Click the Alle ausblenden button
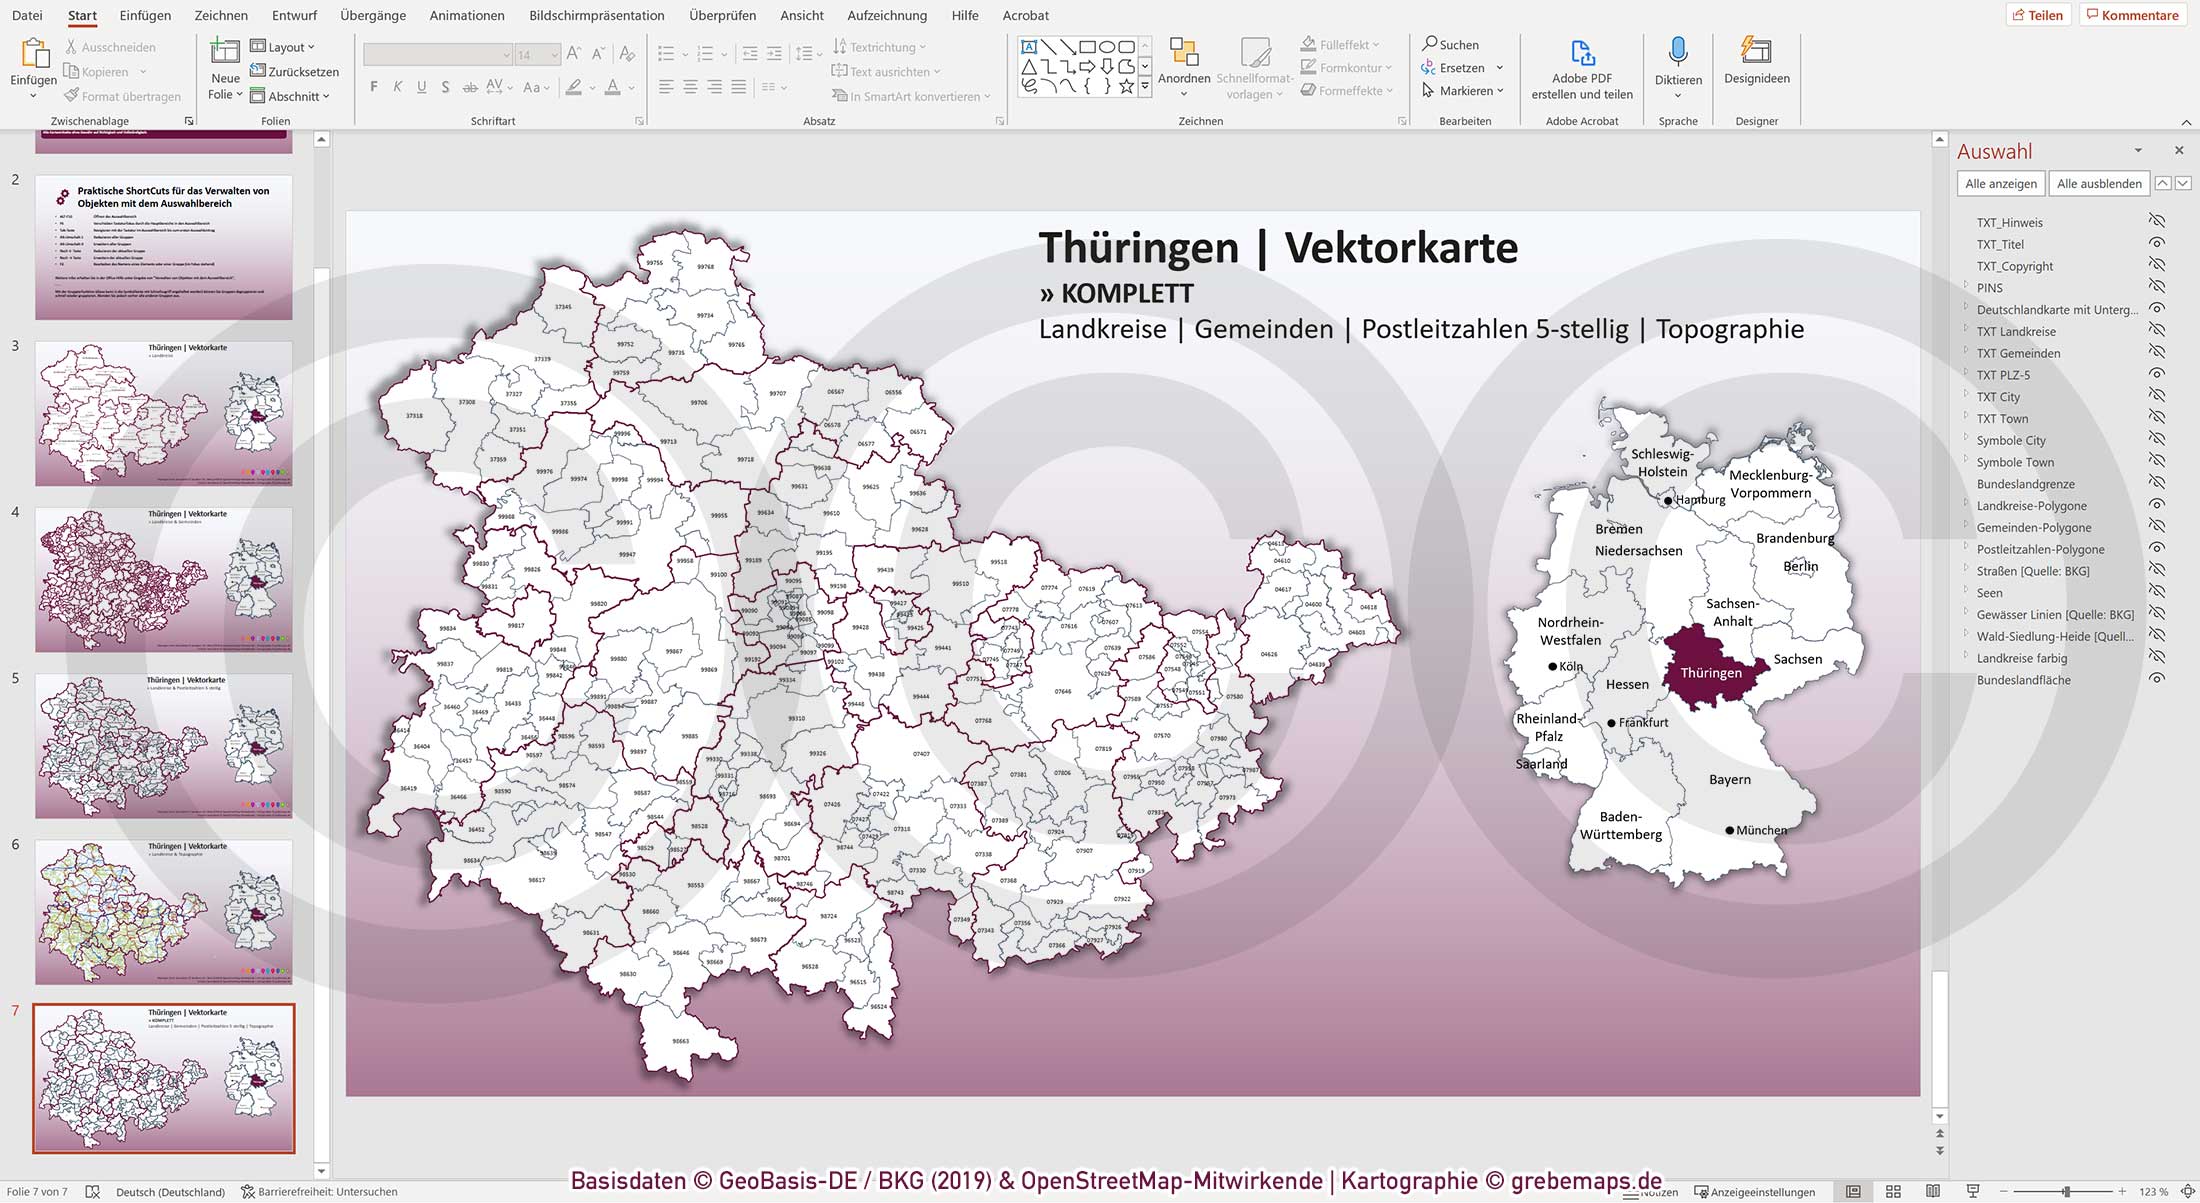Viewport: 2200px width, 1203px height. click(x=2098, y=183)
